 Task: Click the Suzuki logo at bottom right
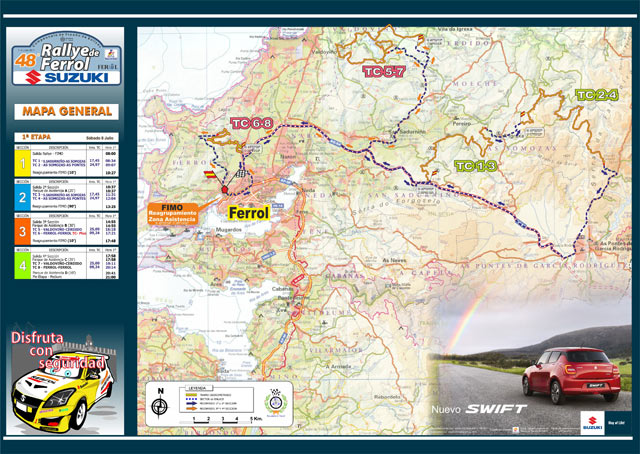click(592, 423)
